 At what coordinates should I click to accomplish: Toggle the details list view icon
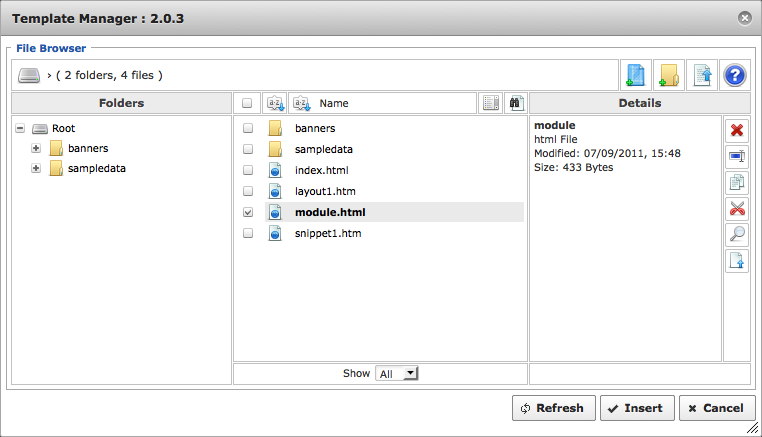click(491, 103)
